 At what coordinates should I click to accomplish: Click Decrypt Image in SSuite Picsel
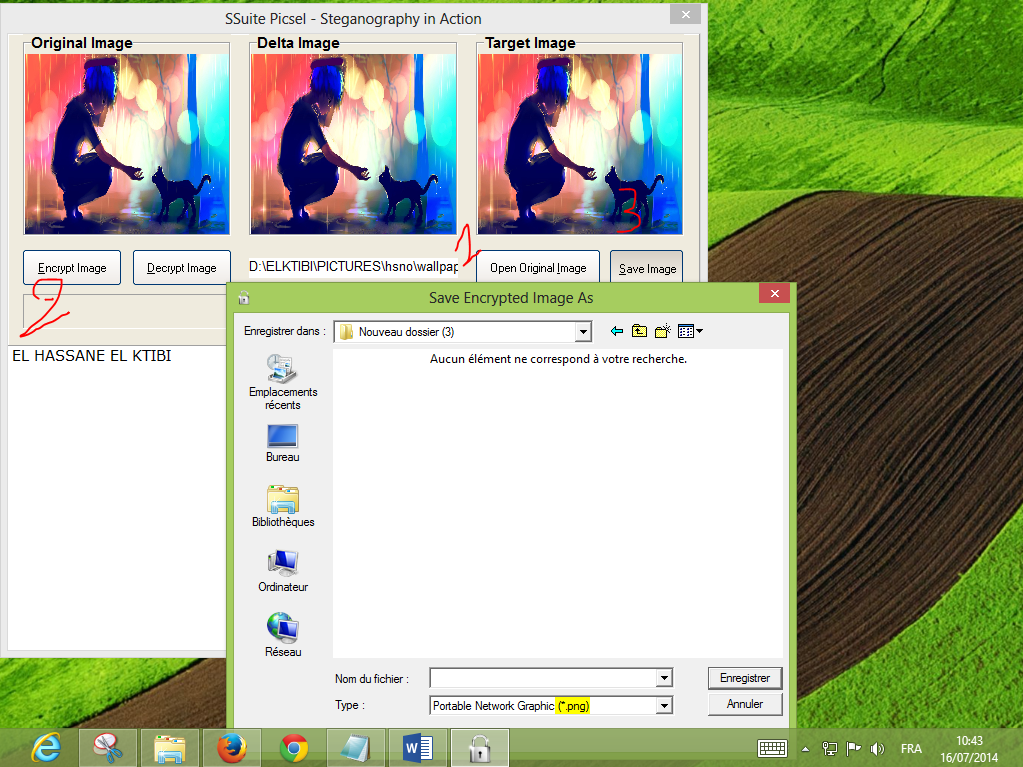coord(181,267)
